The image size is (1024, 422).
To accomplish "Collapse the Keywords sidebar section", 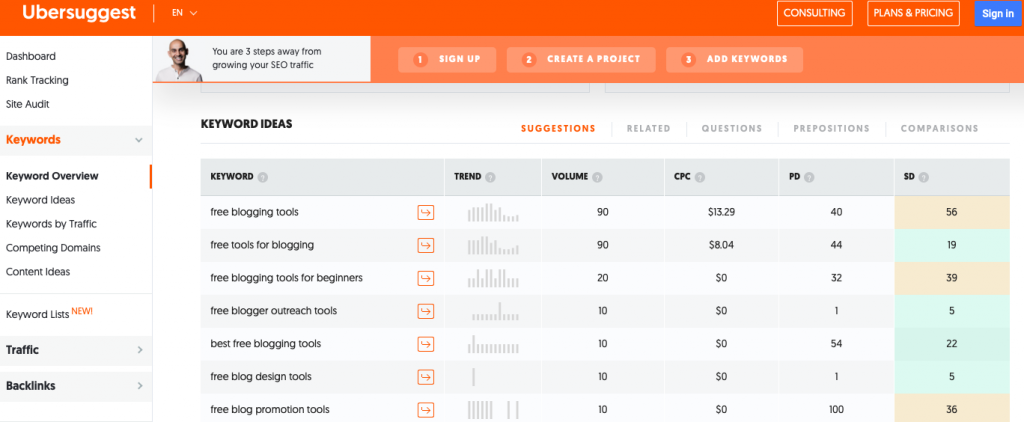I will (138, 140).
